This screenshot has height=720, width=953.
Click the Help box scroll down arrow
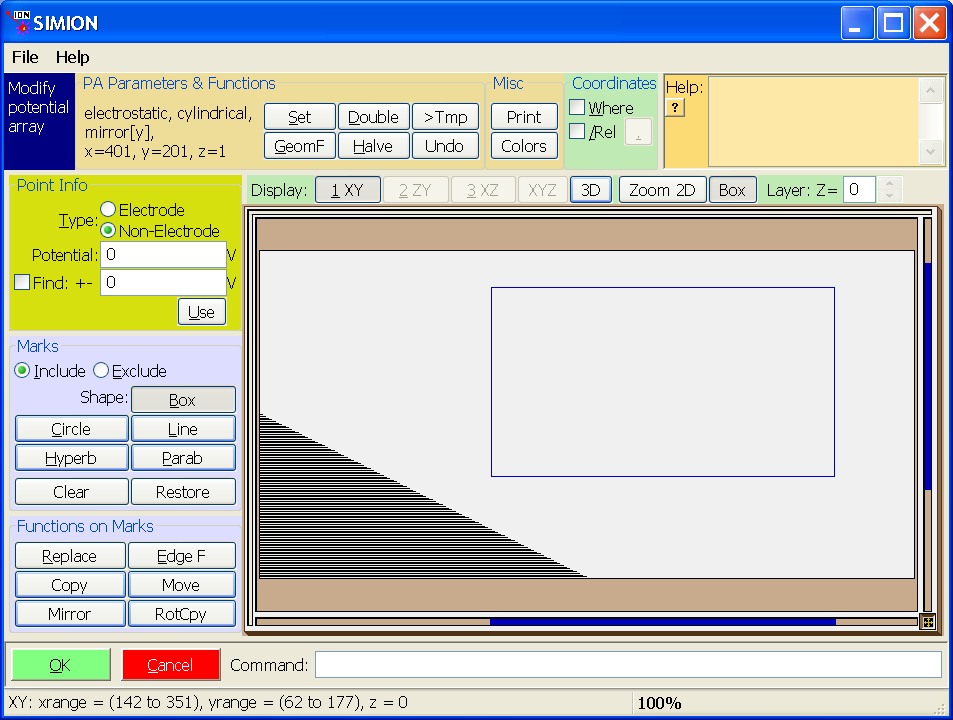(x=931, y=152)
